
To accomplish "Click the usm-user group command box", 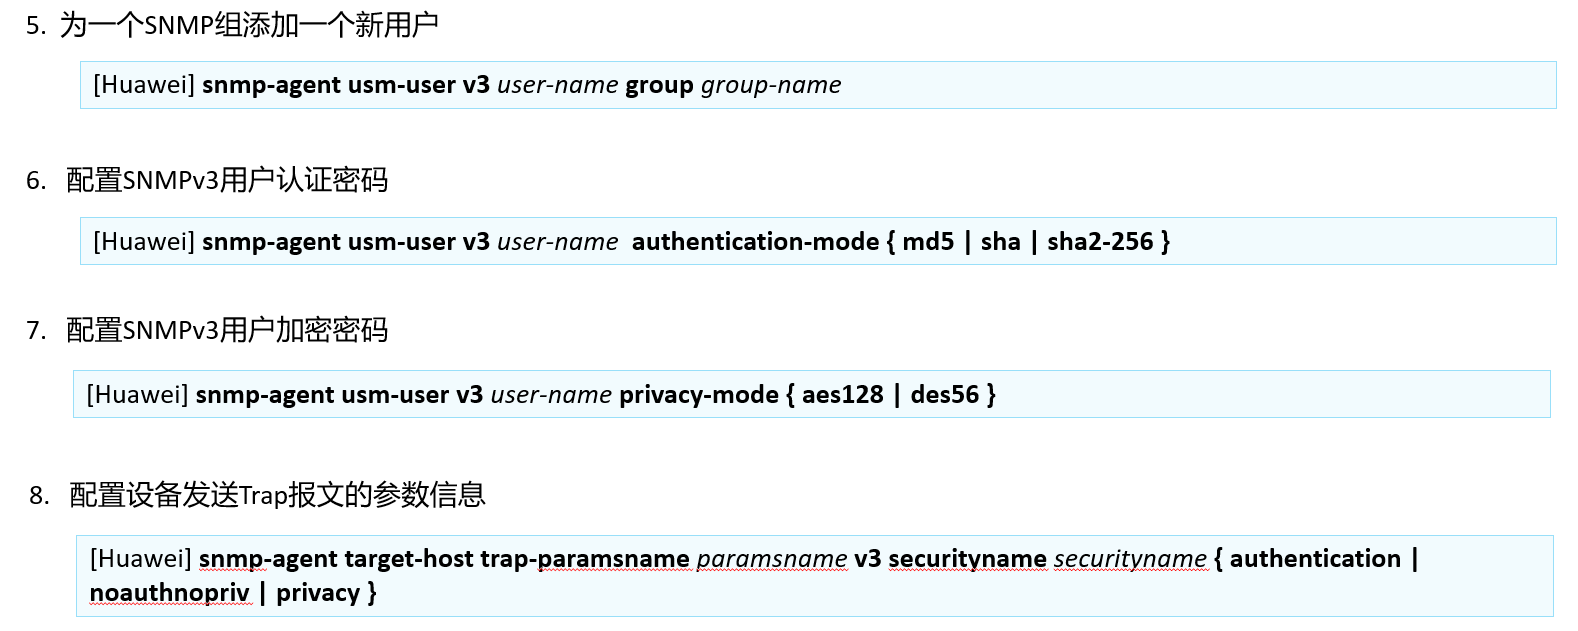I will point(818,85).
